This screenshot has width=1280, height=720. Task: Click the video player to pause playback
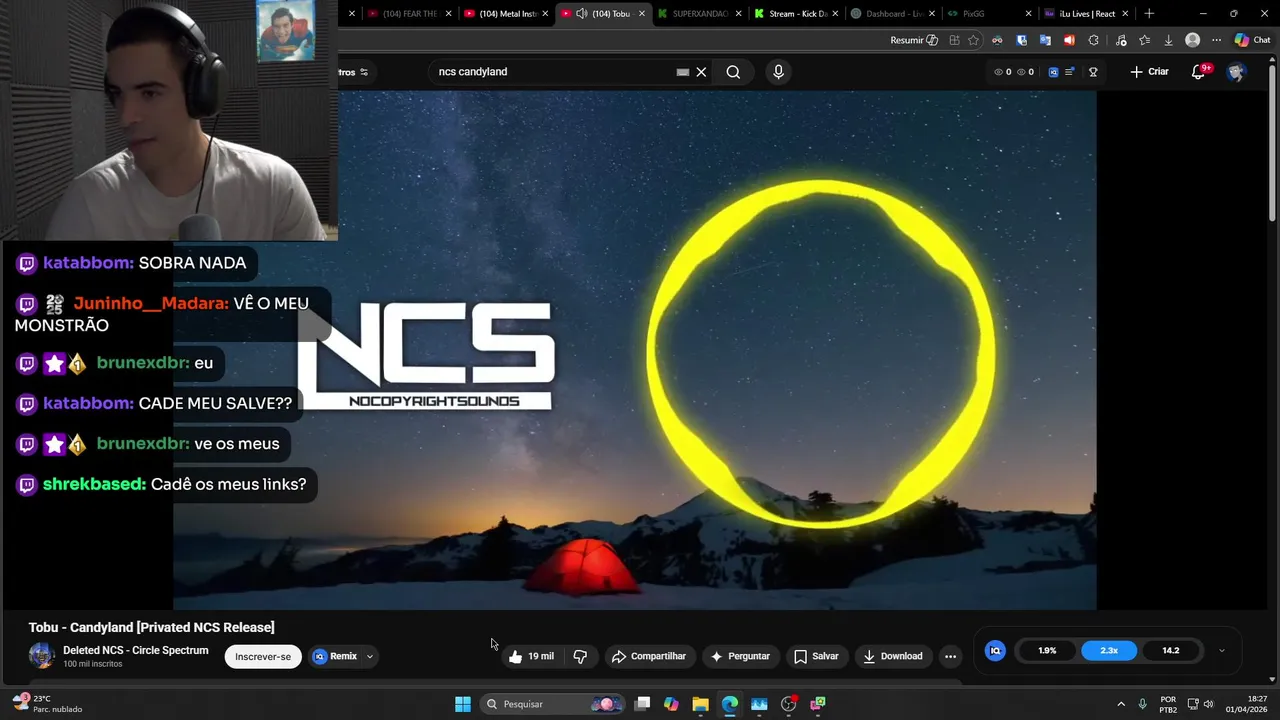pyautogui.click(x=635, y=350)
